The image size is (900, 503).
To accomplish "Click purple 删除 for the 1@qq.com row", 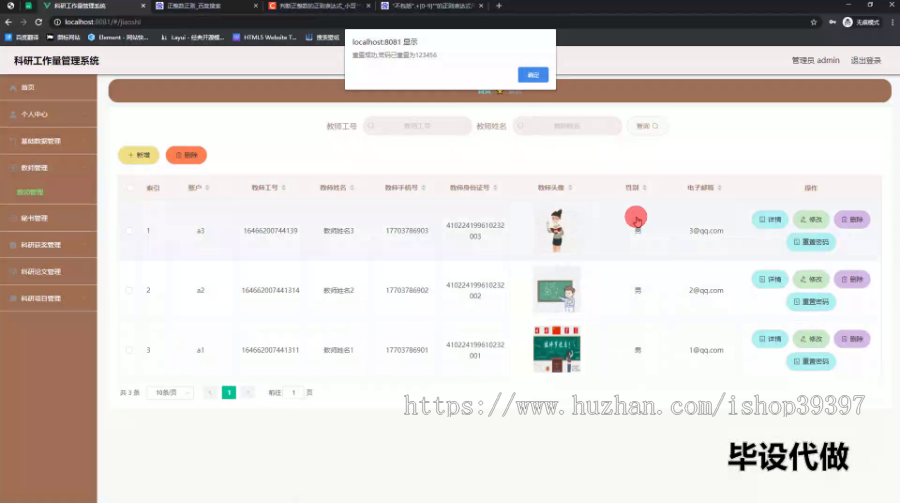I will point(852,339).
